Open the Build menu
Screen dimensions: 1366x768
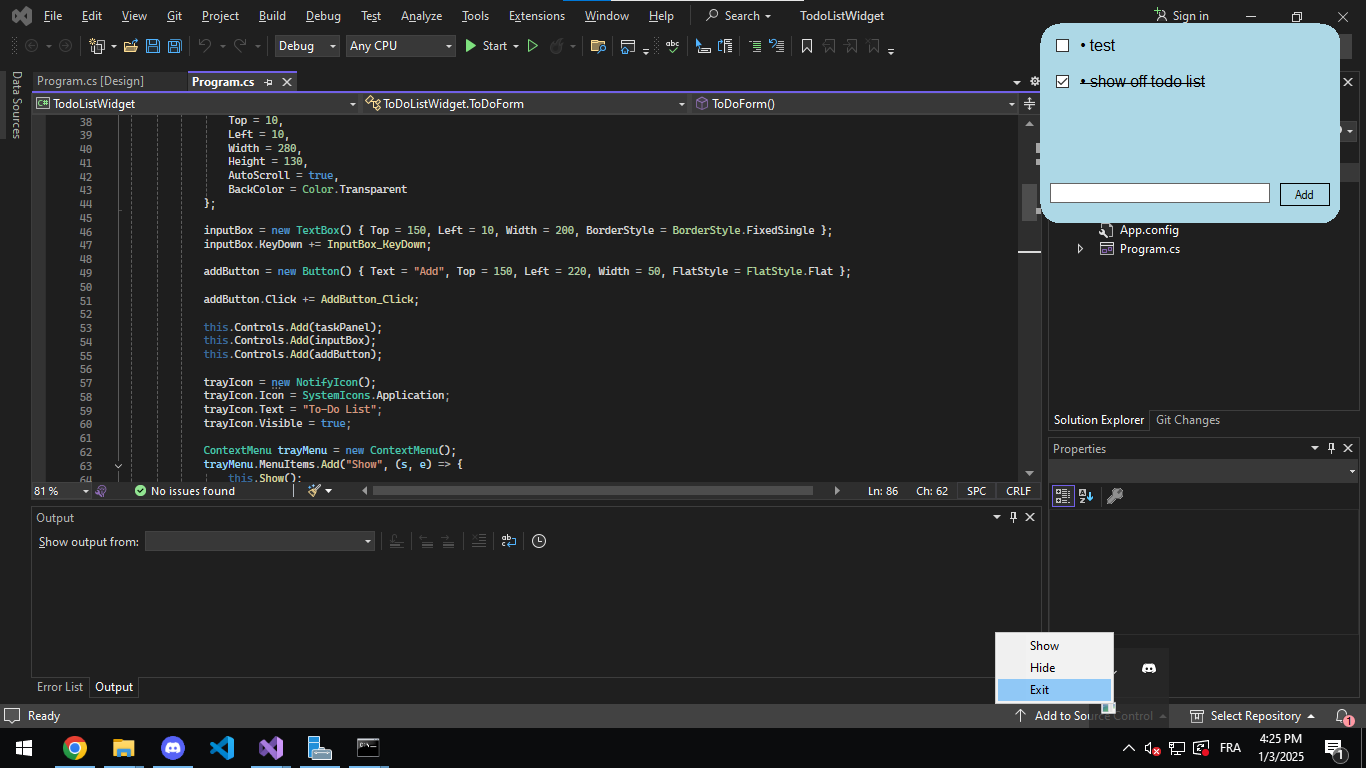pyautogui.click(x=272, y=16)
